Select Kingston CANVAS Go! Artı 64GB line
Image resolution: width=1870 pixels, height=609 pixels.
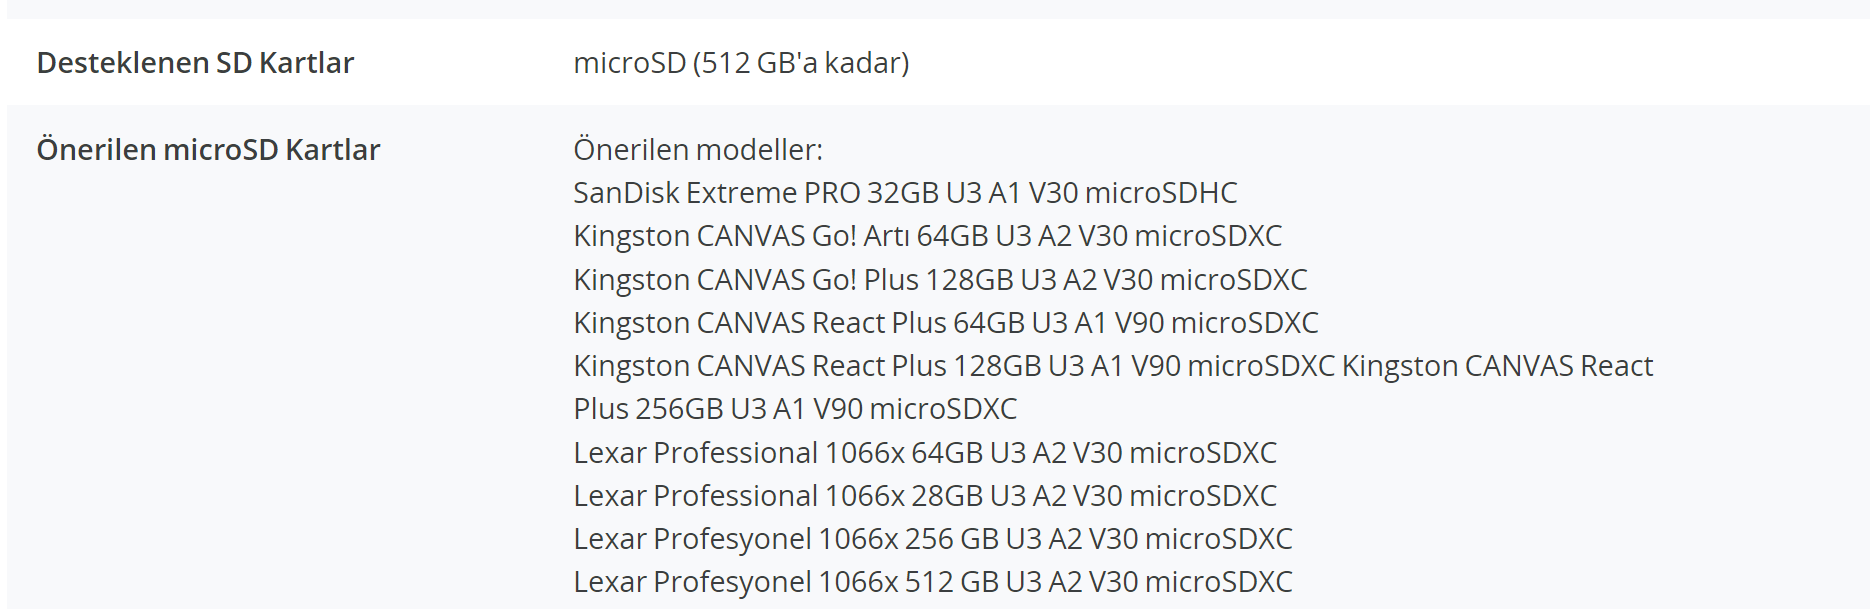point(926,236)
